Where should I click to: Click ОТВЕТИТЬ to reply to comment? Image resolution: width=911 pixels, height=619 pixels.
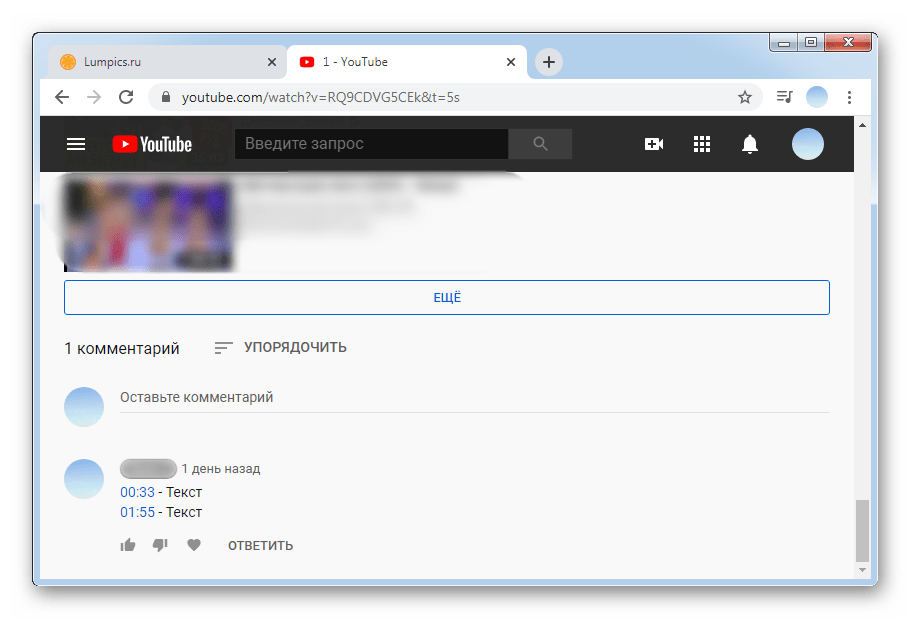click(260, 546)
